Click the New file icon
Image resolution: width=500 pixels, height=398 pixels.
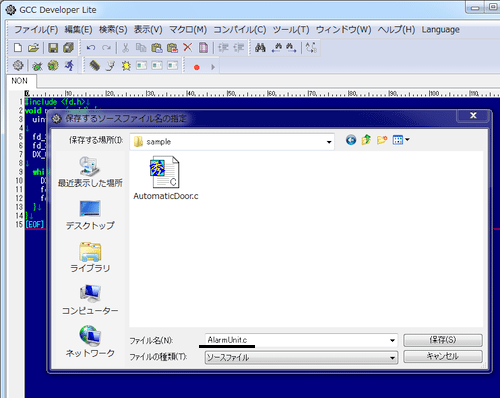(x=18, y=48)
